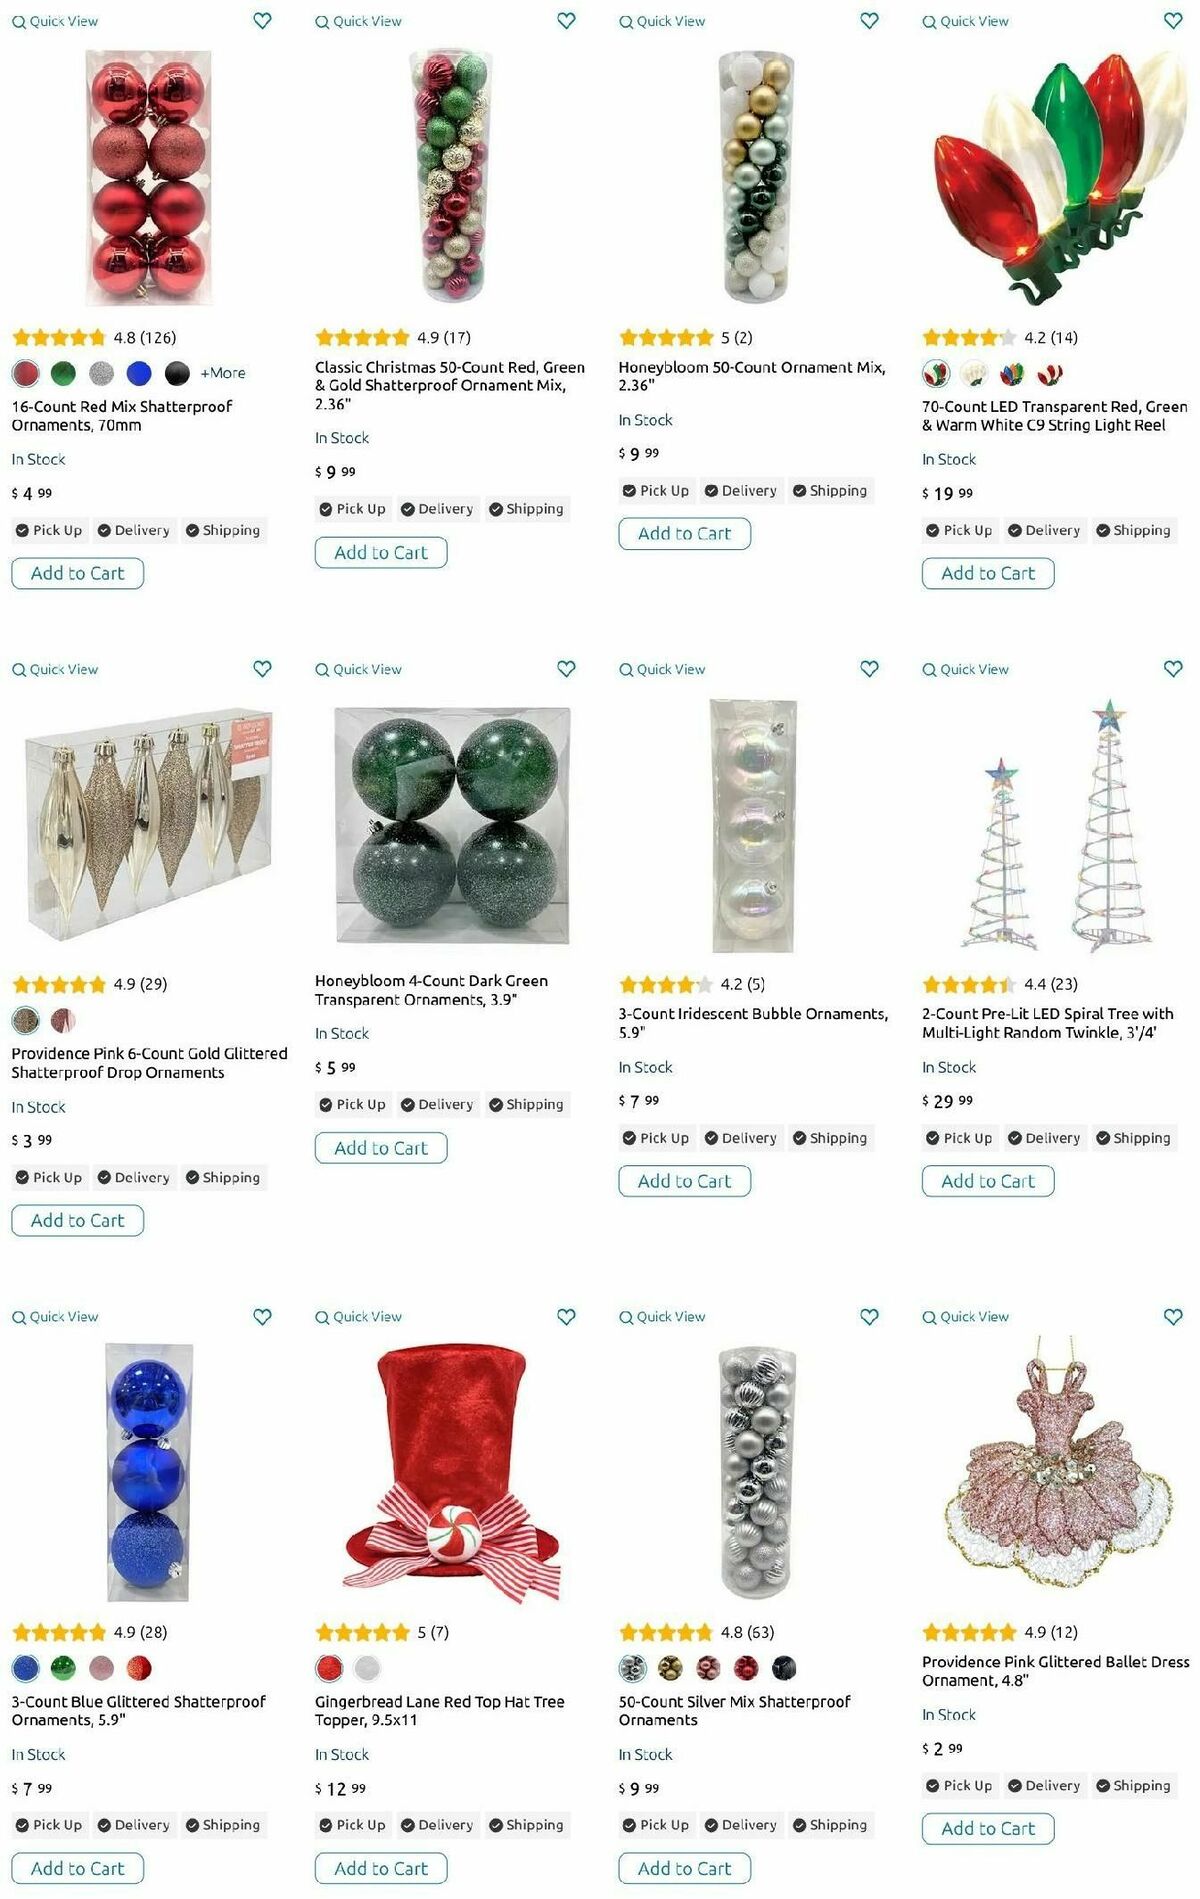The image size is (1200, 1899).
Task: Open Quick View for Honeybloom 50-Count Ornament Mix
Action: pos(662,21)
